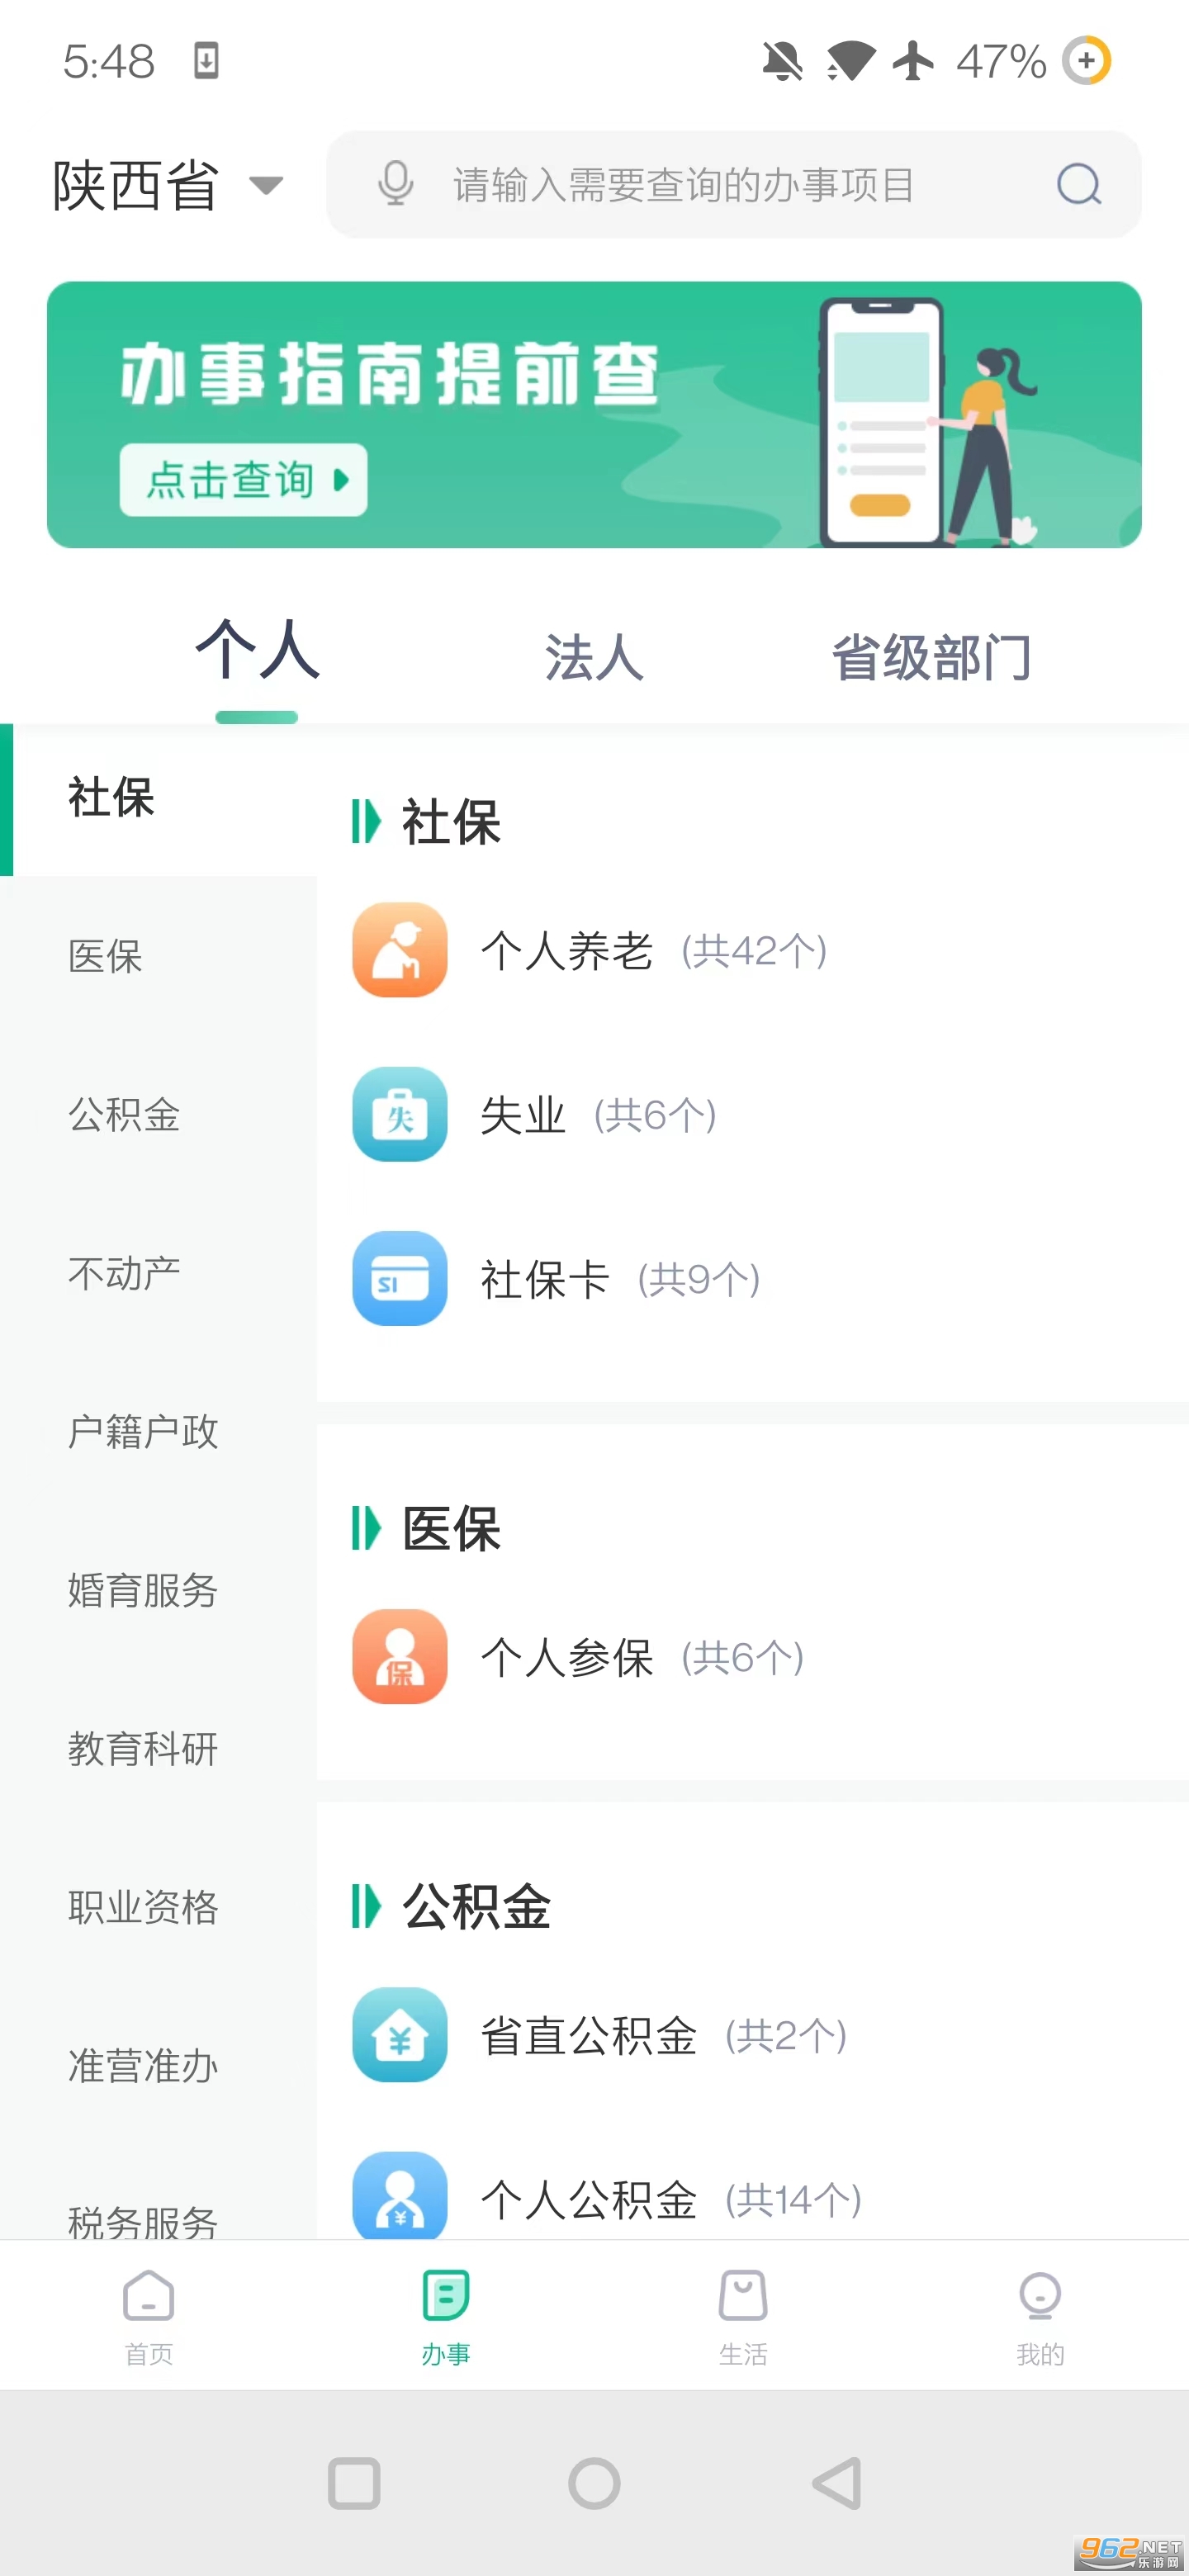
Task: Select 不动产 category in sidebar
Action: click(124, 1273)
